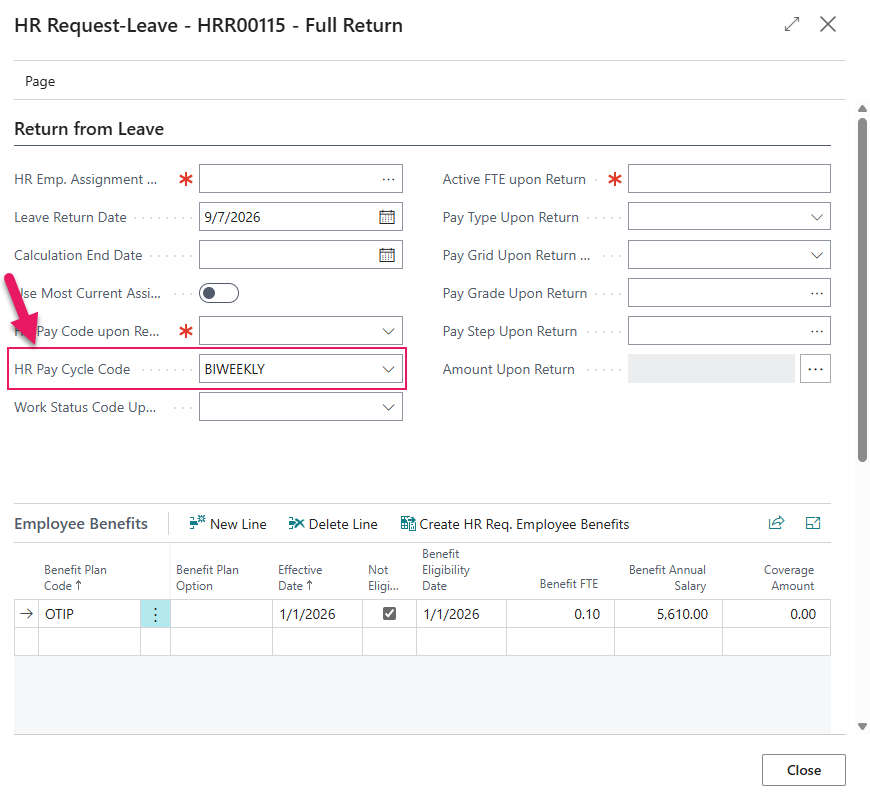The image size is (870, 797).
Task: Click Benefit Eligibility Date column header
Action: 446,570
